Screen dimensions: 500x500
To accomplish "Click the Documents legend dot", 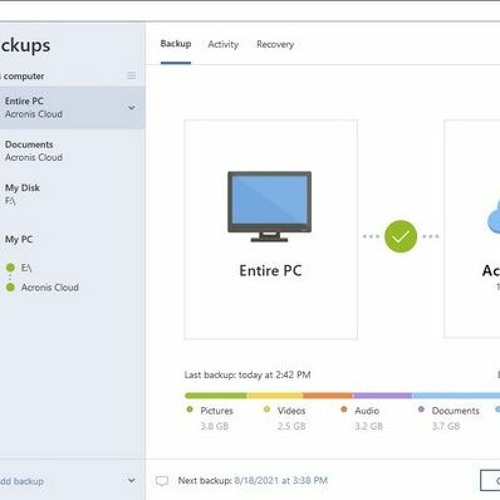I will point(421,409).
